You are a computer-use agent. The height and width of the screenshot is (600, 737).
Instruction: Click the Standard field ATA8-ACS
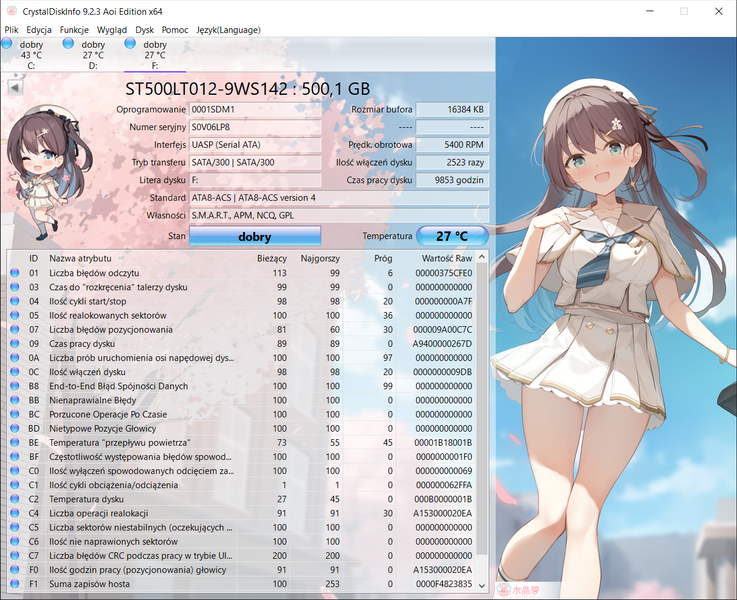339,198
